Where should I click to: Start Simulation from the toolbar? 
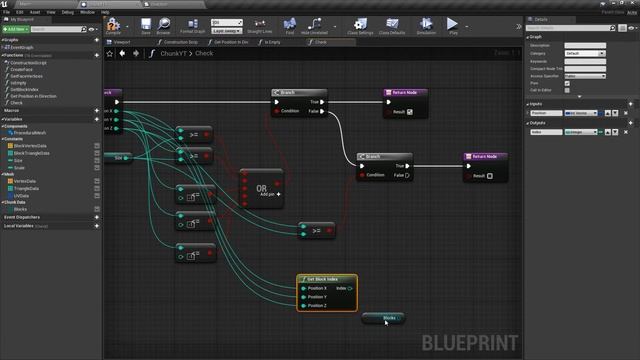coord(426,26)
